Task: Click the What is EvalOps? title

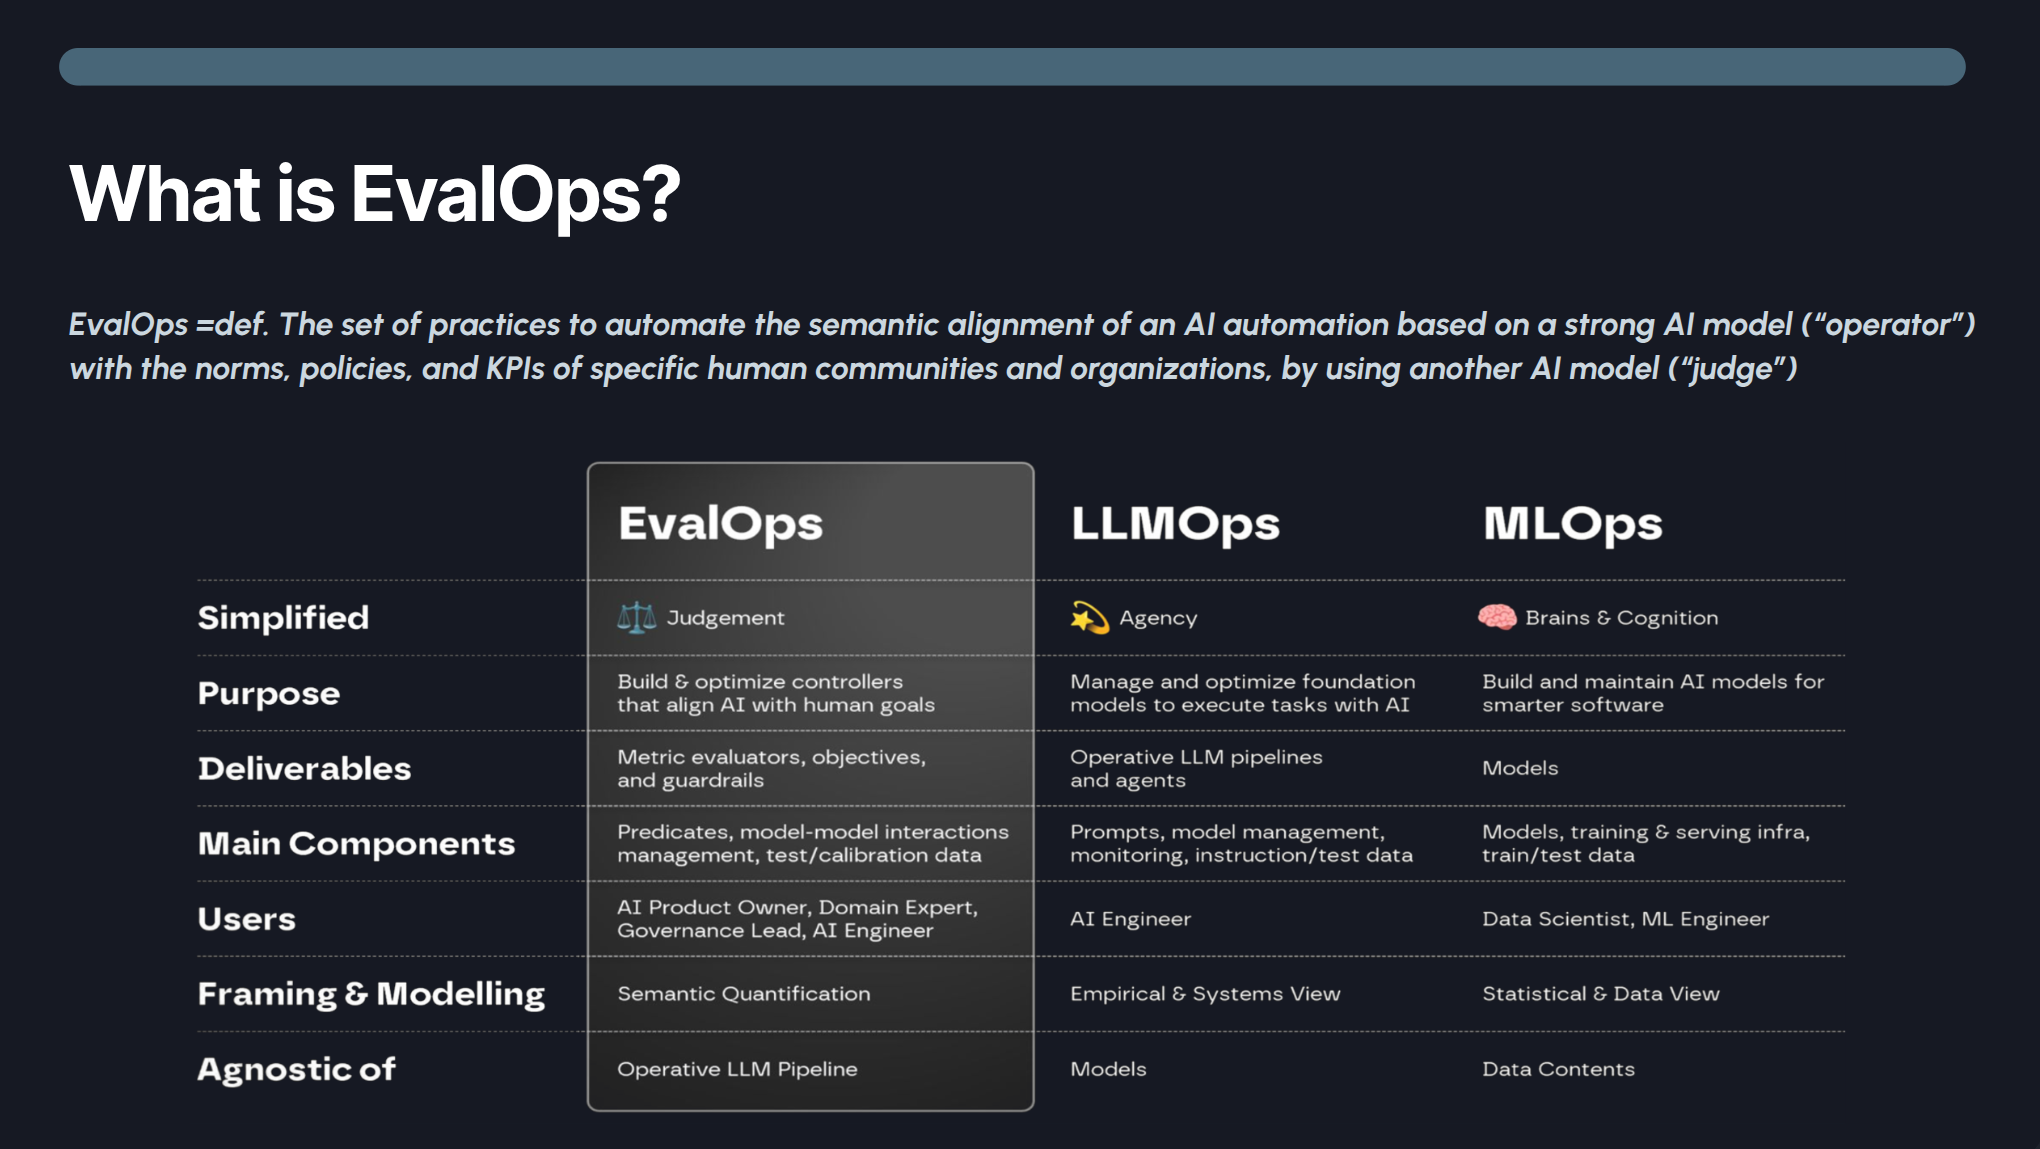Action: [374, 194]
